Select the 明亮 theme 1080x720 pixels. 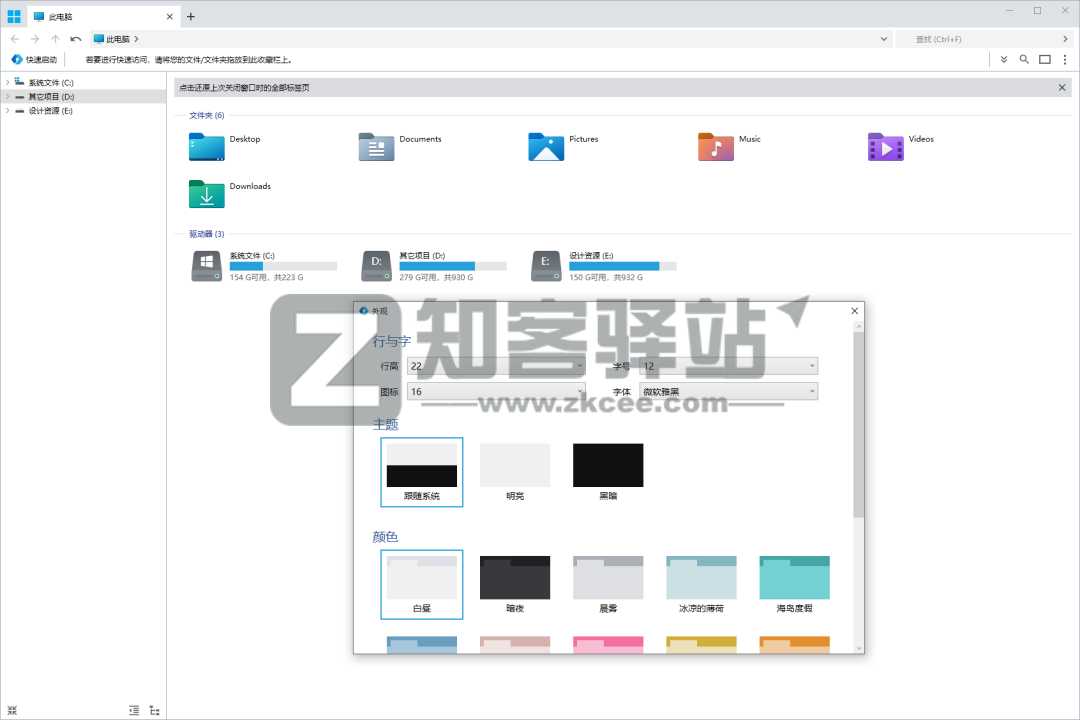(515, 464)
